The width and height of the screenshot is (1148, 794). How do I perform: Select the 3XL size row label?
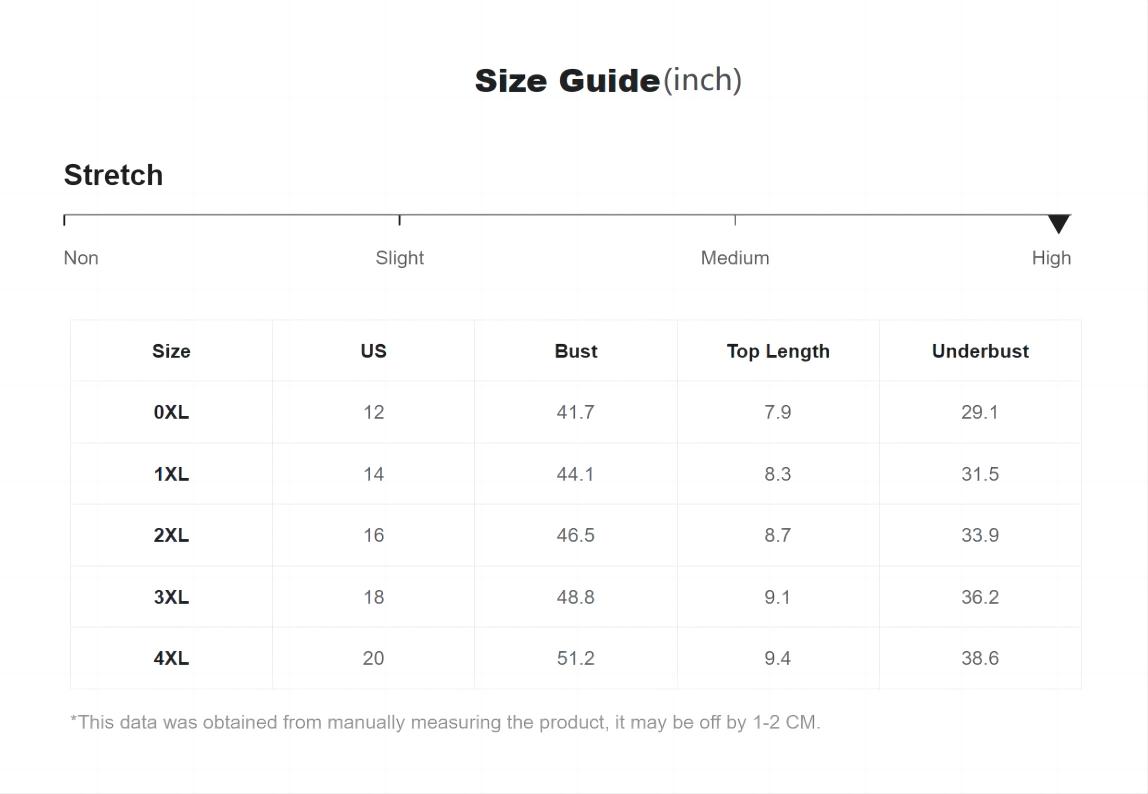coord(171,597)
